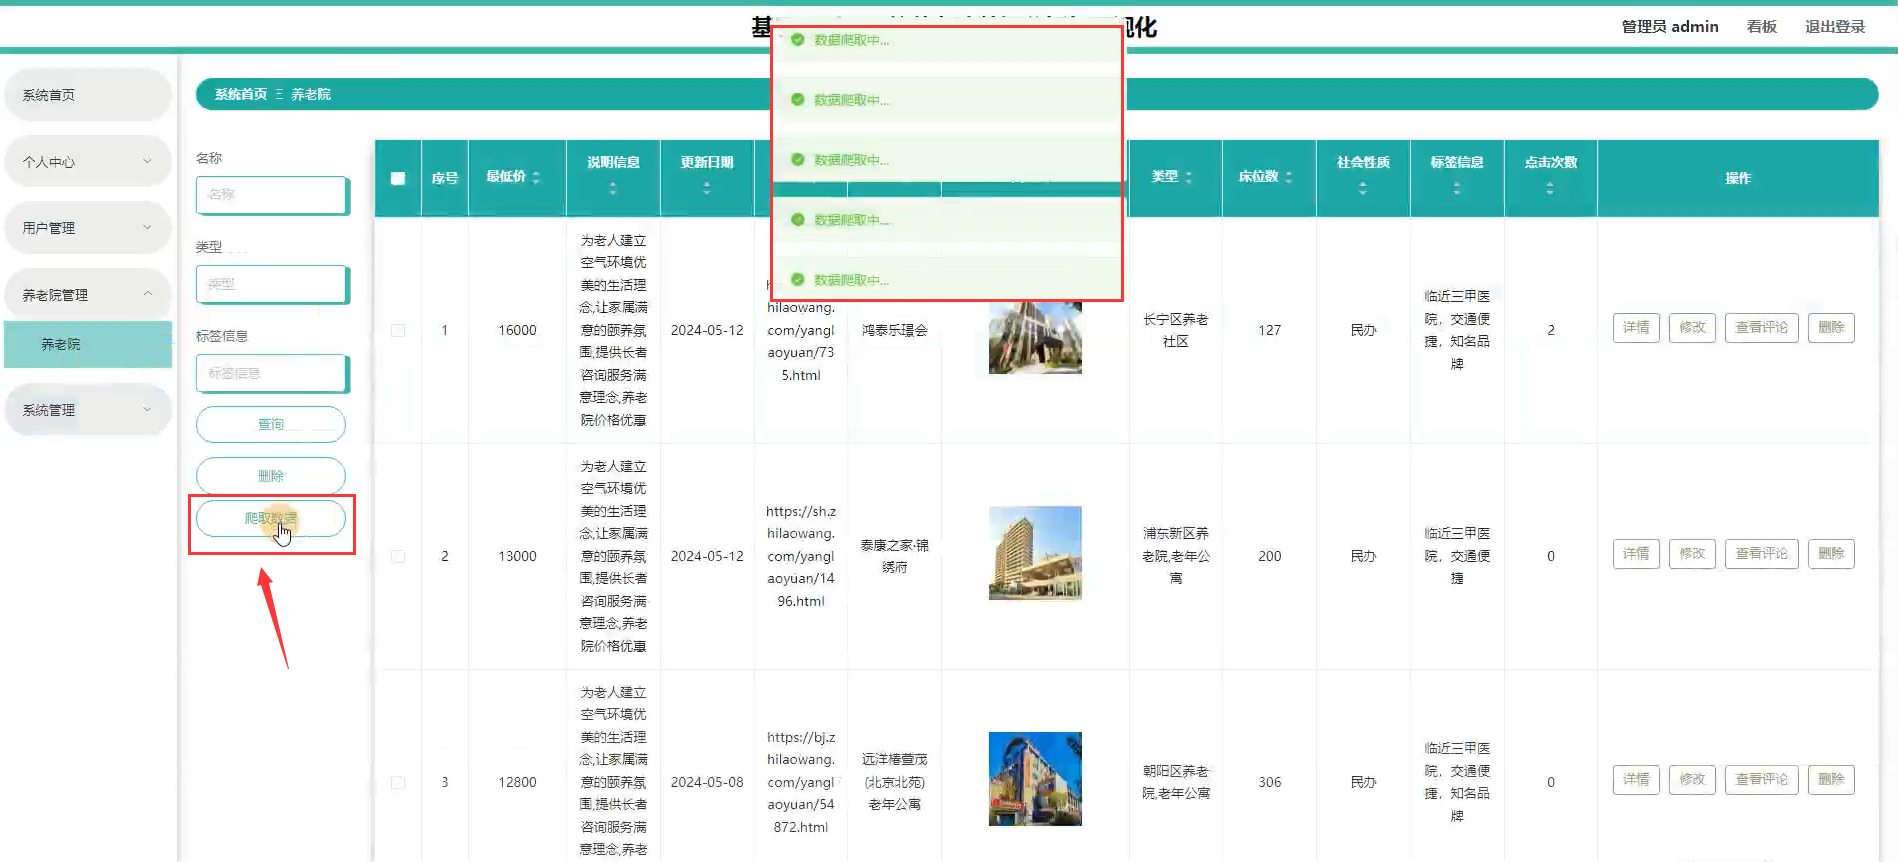Select the 养老院 submenu item
1898x862 pixels.
point(88,344)
